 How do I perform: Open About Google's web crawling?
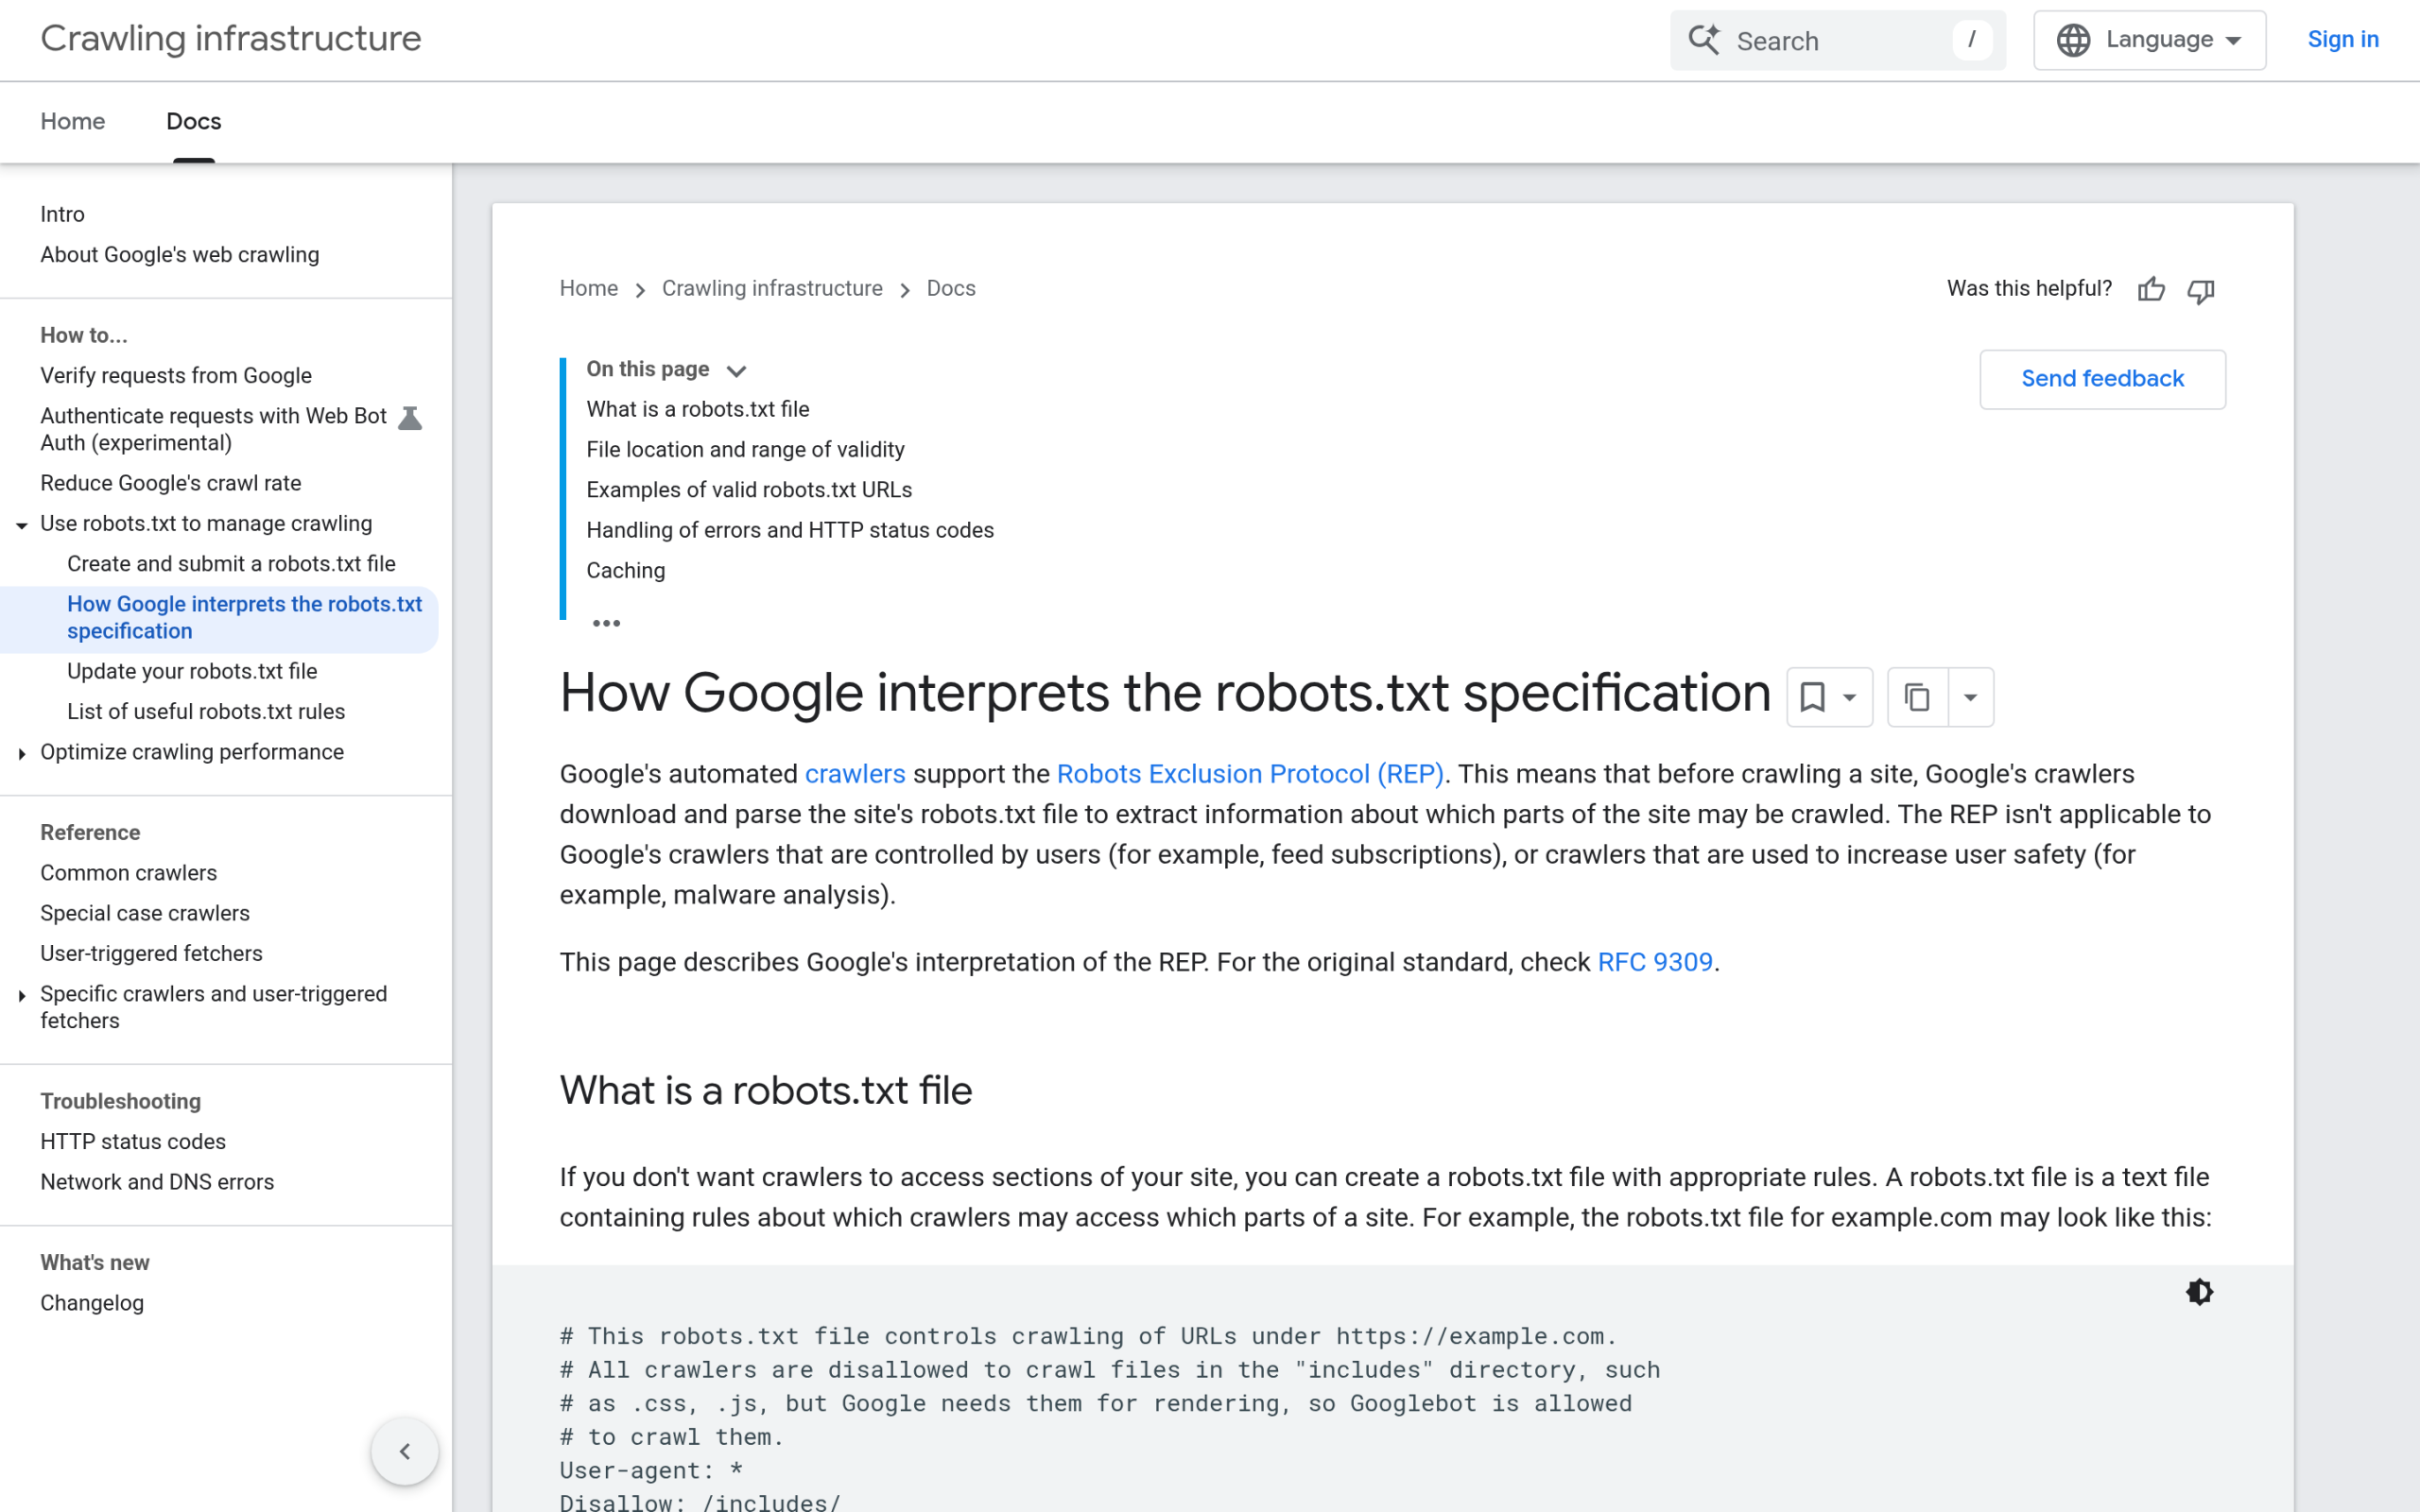(180, 255)
